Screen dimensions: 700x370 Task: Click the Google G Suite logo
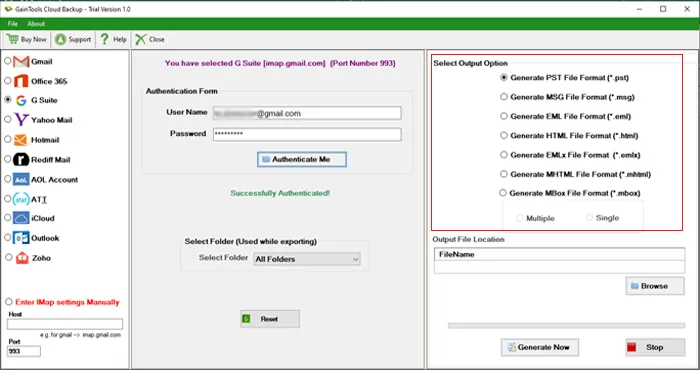click(x=21, y=100)
